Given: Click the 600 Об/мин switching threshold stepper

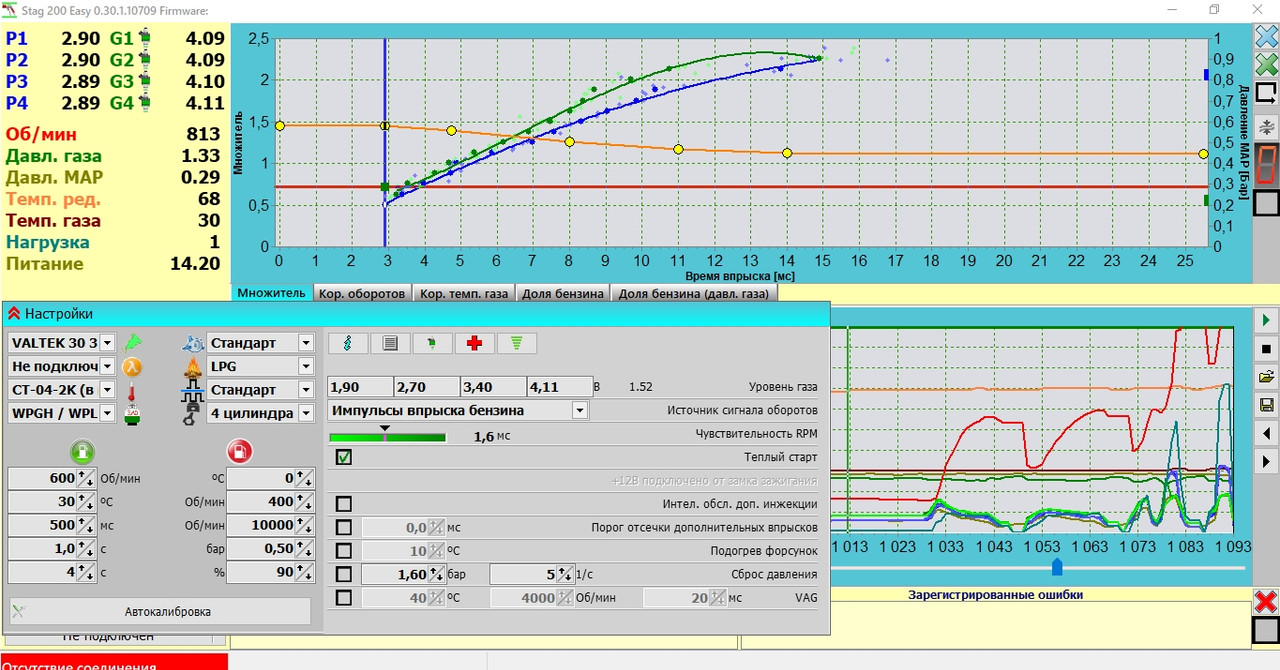Looking at the screenshot, I should pos(52,479).
